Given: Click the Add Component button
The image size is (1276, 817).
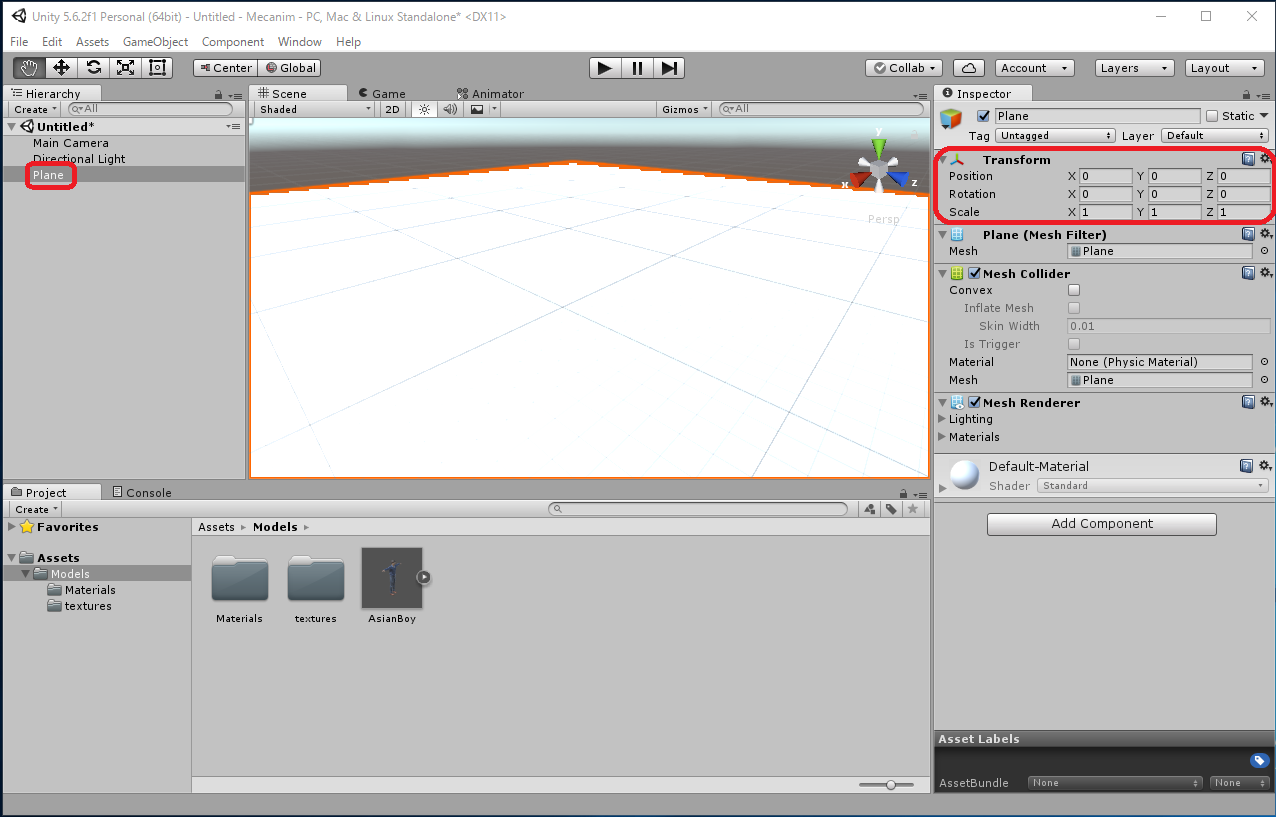Looking at the screenshot, I should click(x=1101, y=524).
